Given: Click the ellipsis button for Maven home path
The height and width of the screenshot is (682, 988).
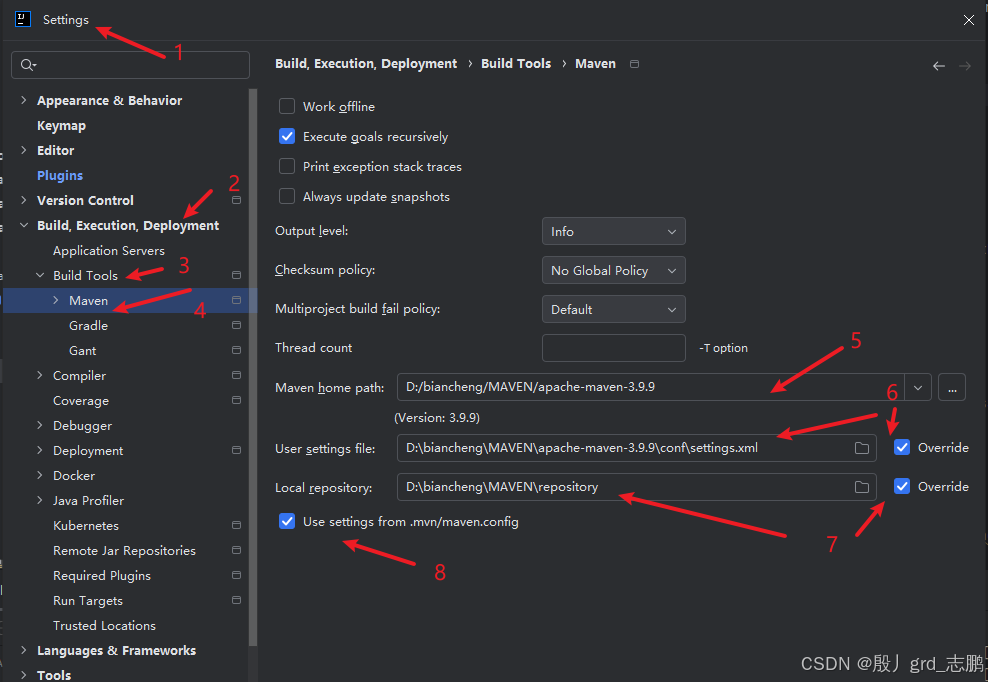Looking at the screenshot, I should tap(951, 387).
